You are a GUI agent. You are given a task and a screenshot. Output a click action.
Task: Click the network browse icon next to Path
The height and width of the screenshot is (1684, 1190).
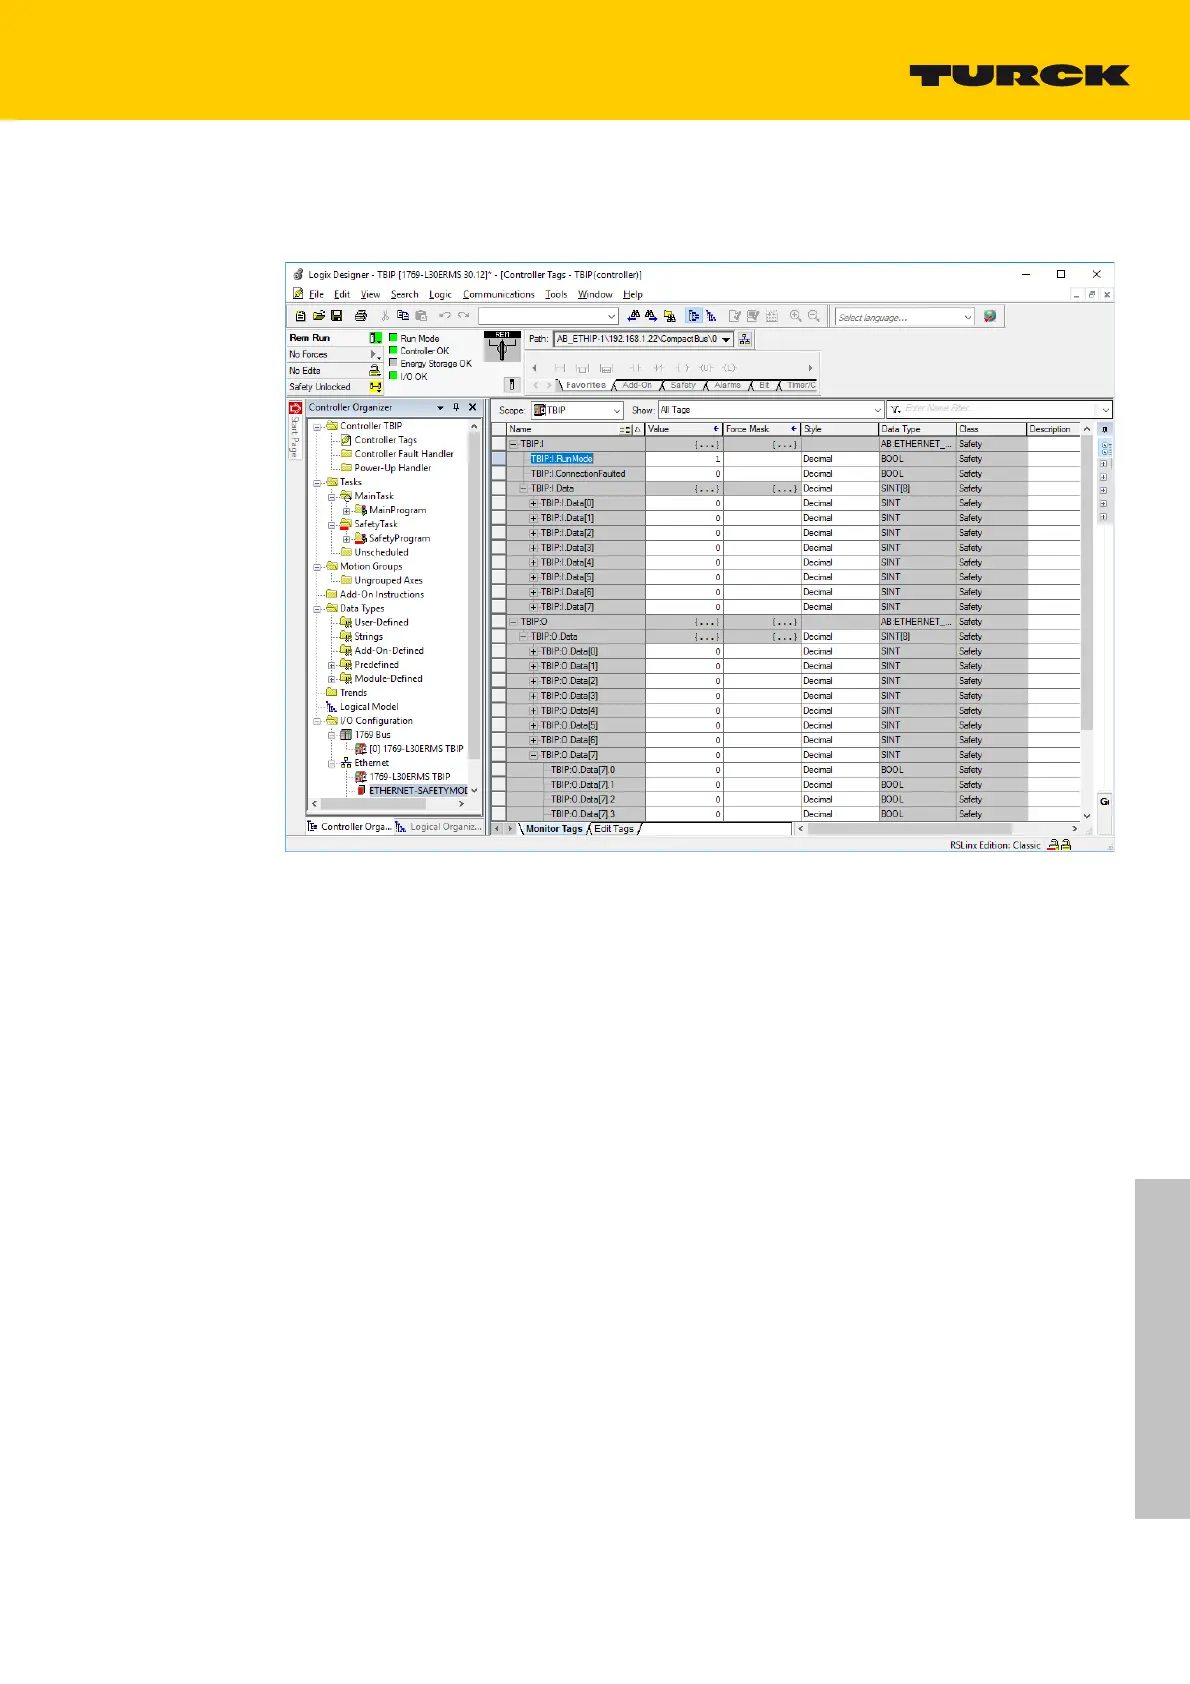click(x=745, y=339)
